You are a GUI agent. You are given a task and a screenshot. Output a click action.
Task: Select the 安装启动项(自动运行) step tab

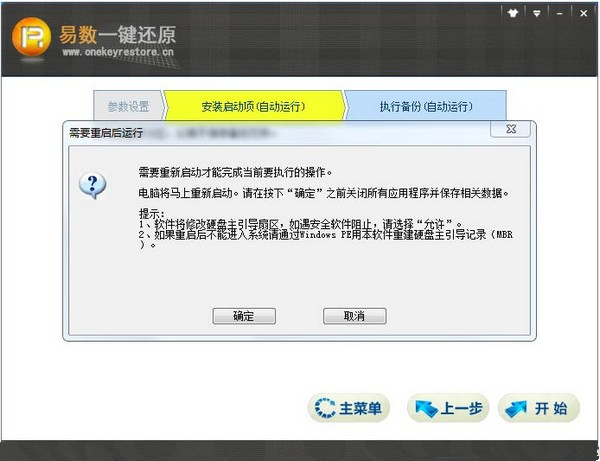pyautogui.click(x=253, y=106)
